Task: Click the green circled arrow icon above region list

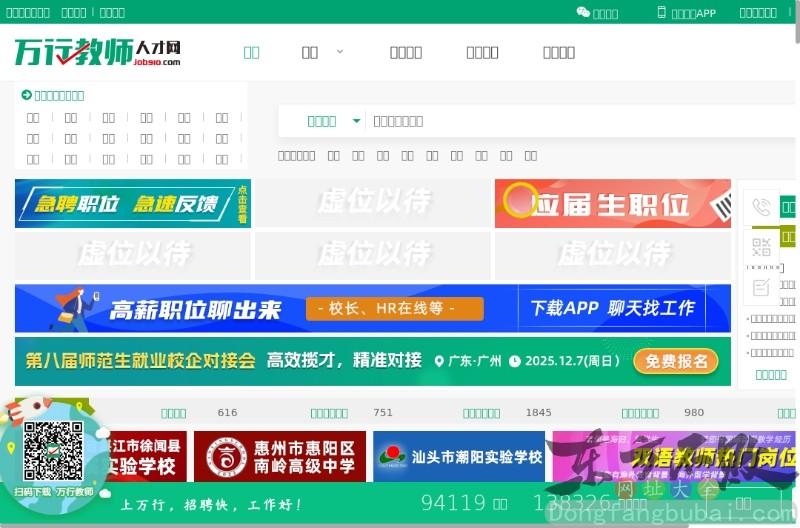Action: click(27, 95)
